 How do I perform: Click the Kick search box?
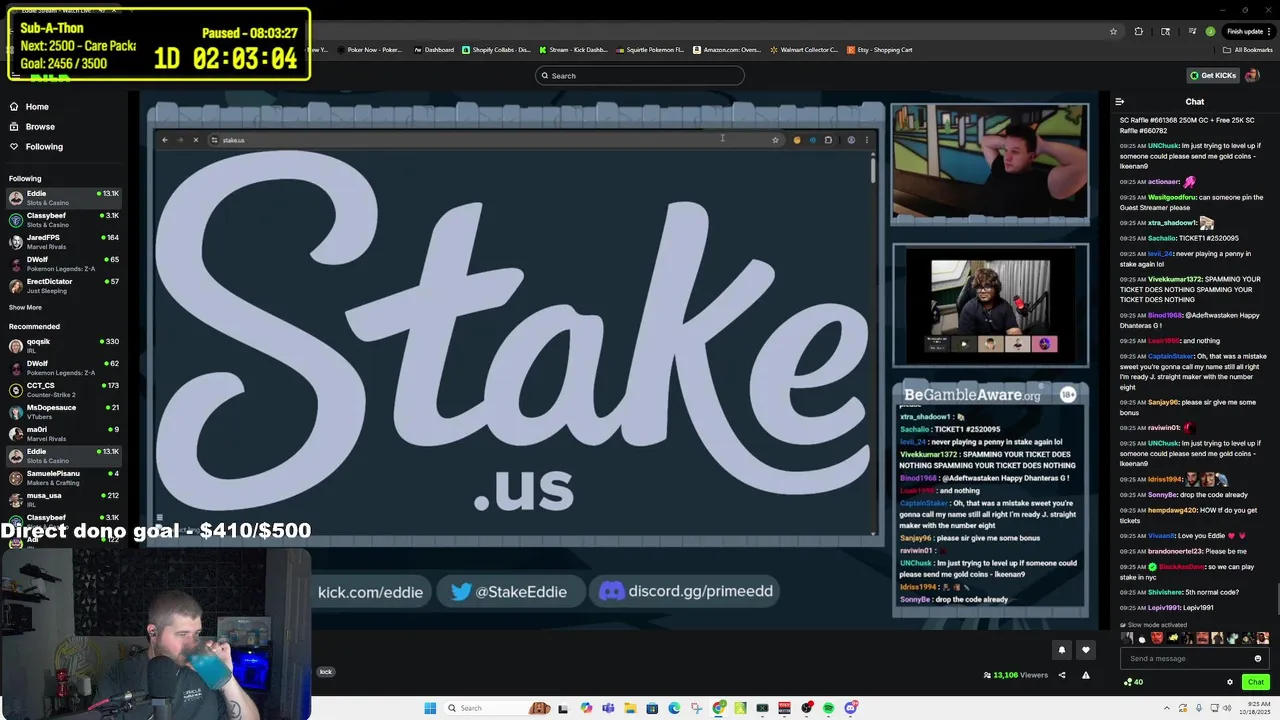640,75
